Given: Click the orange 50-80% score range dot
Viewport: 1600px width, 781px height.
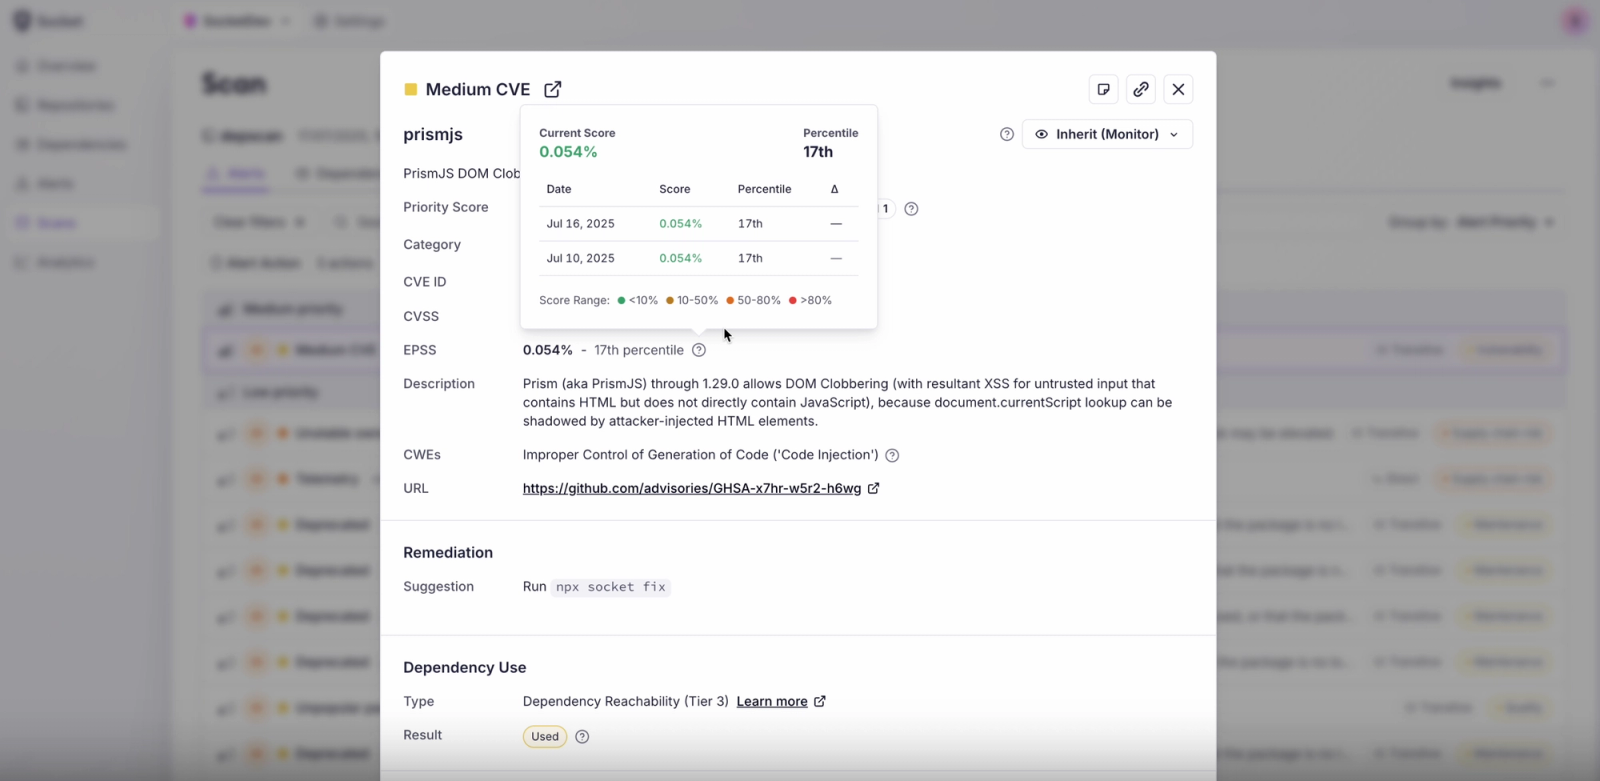Looking at the screenshot, I should point(730,300).
